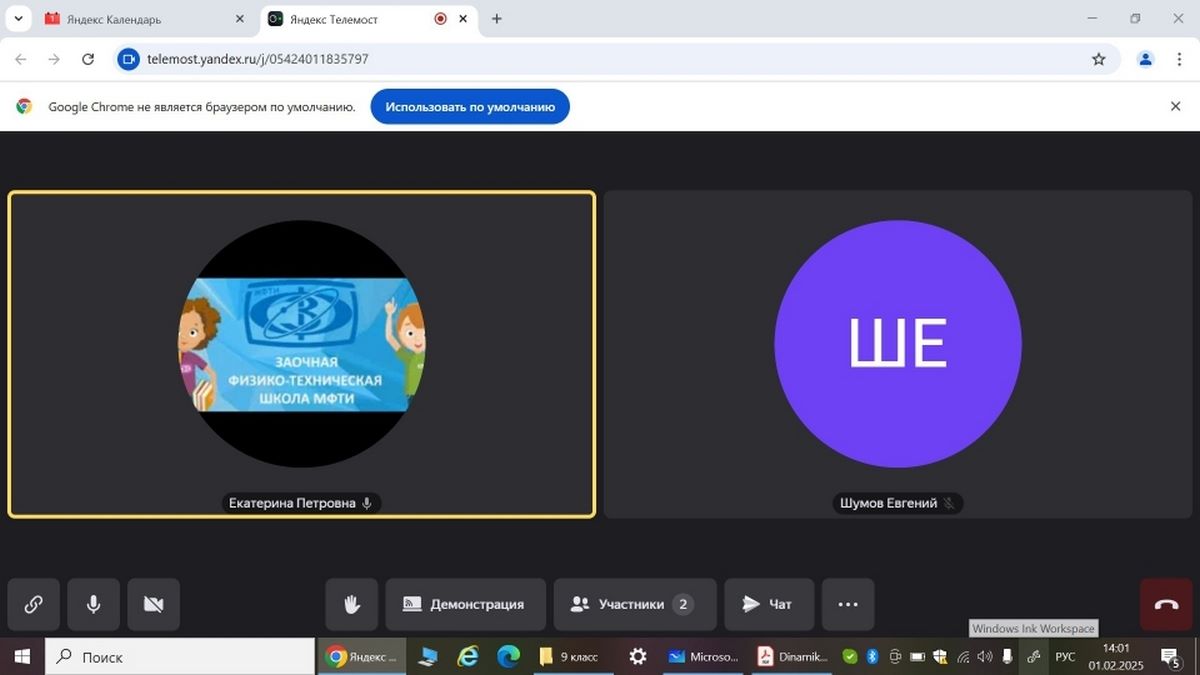
Task: Start screen sharing with Демонстрация button
Action: click(465, 604)
